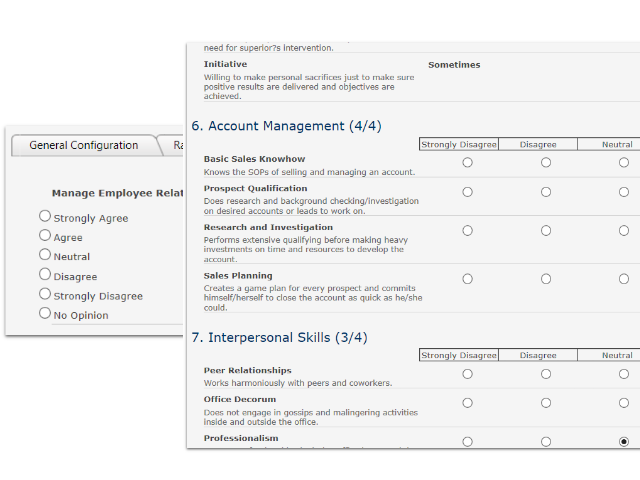Click the Research and Investigation title

[268, 227]
